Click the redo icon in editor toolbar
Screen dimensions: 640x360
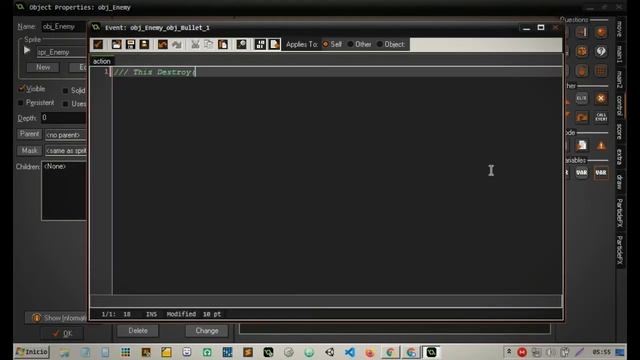(176, 44)
